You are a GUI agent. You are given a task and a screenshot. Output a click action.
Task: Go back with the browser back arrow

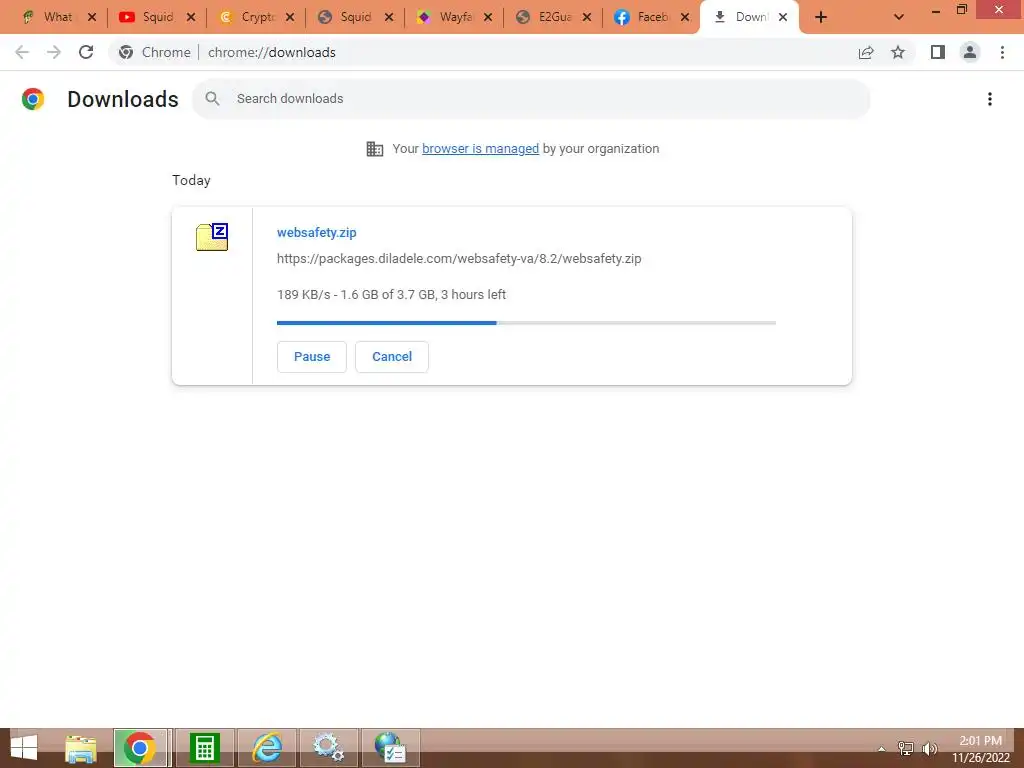pyautogui.click(x=22, y=52)
